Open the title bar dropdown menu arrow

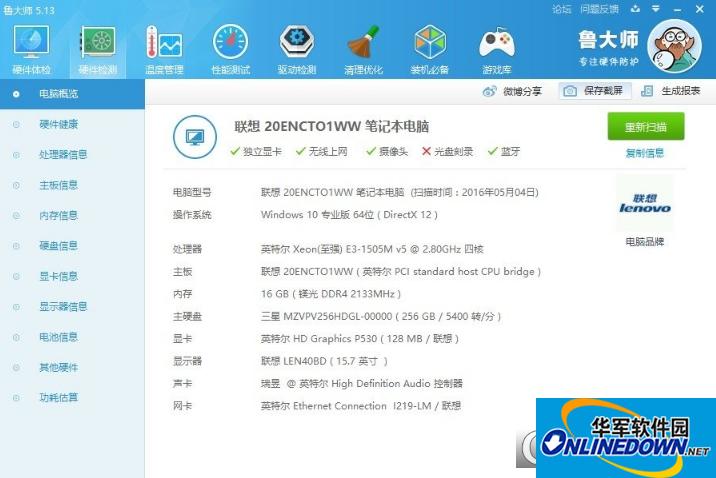[x=656, y=9]
